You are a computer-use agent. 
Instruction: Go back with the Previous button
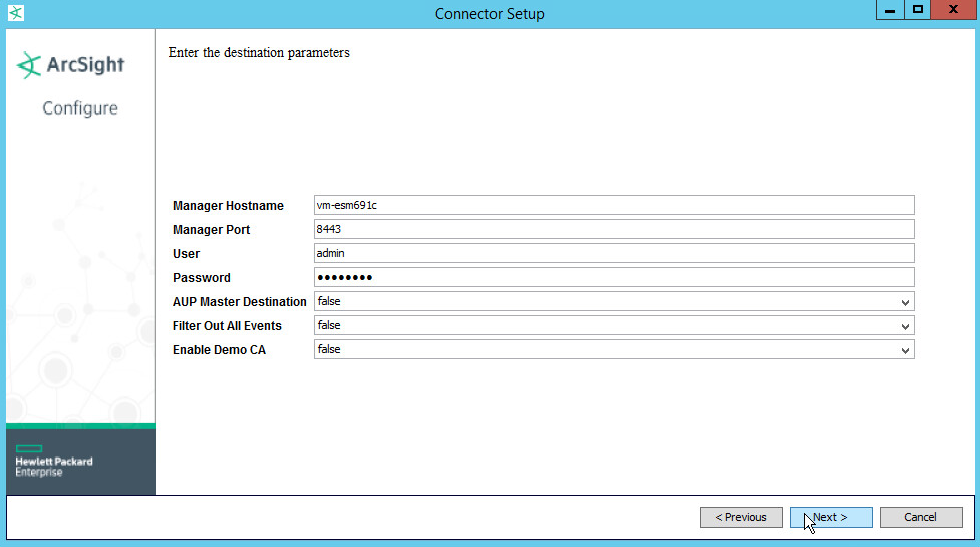pos(741,517)
